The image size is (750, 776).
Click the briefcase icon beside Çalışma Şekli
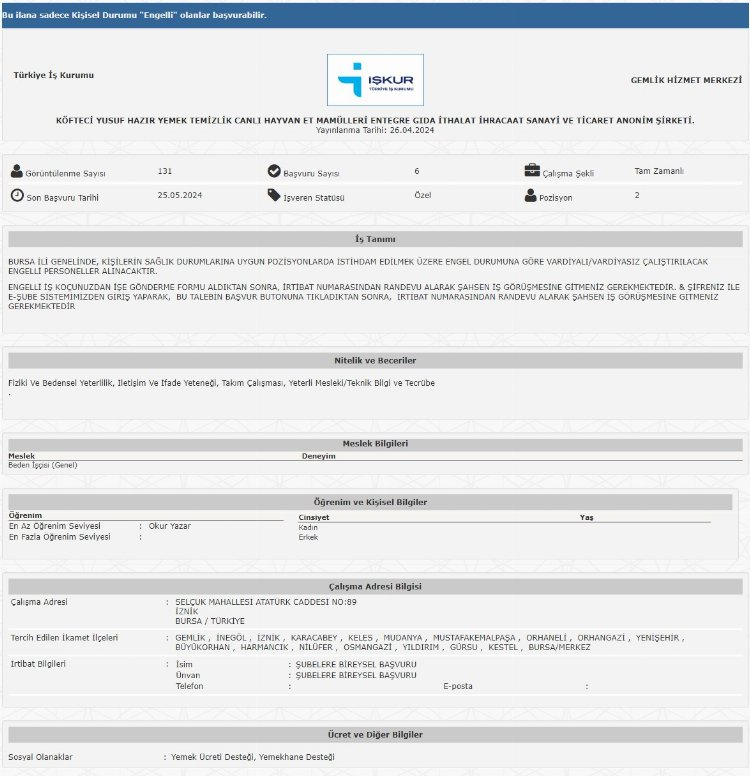tap(532, 171)
